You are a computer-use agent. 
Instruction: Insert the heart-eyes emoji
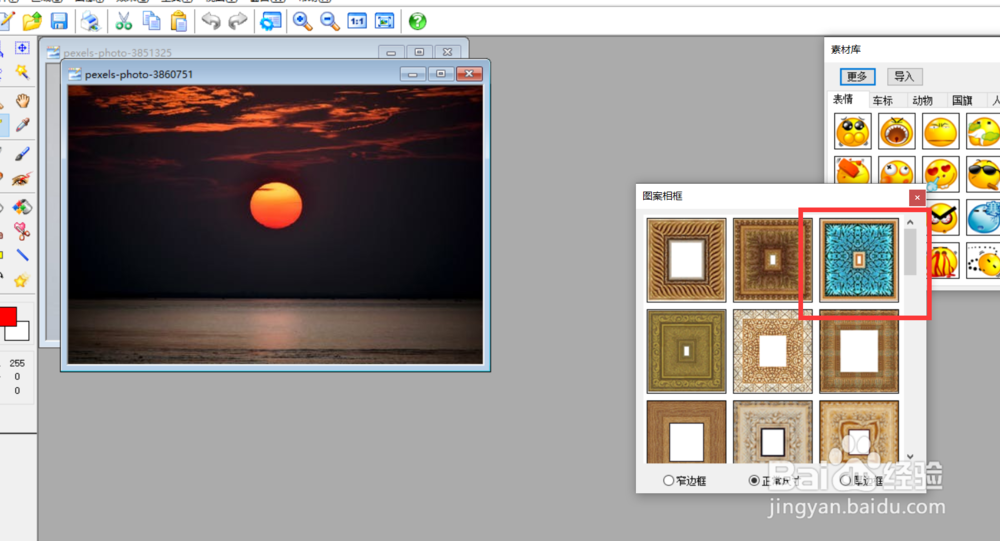(x=941, y=174)
